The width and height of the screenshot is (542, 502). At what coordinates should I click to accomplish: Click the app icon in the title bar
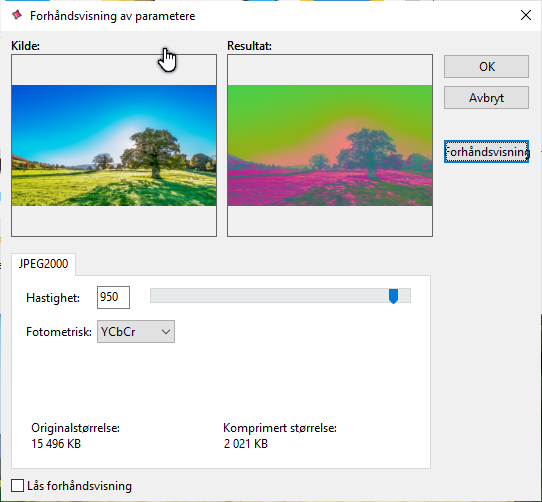(x=16, y=15)
